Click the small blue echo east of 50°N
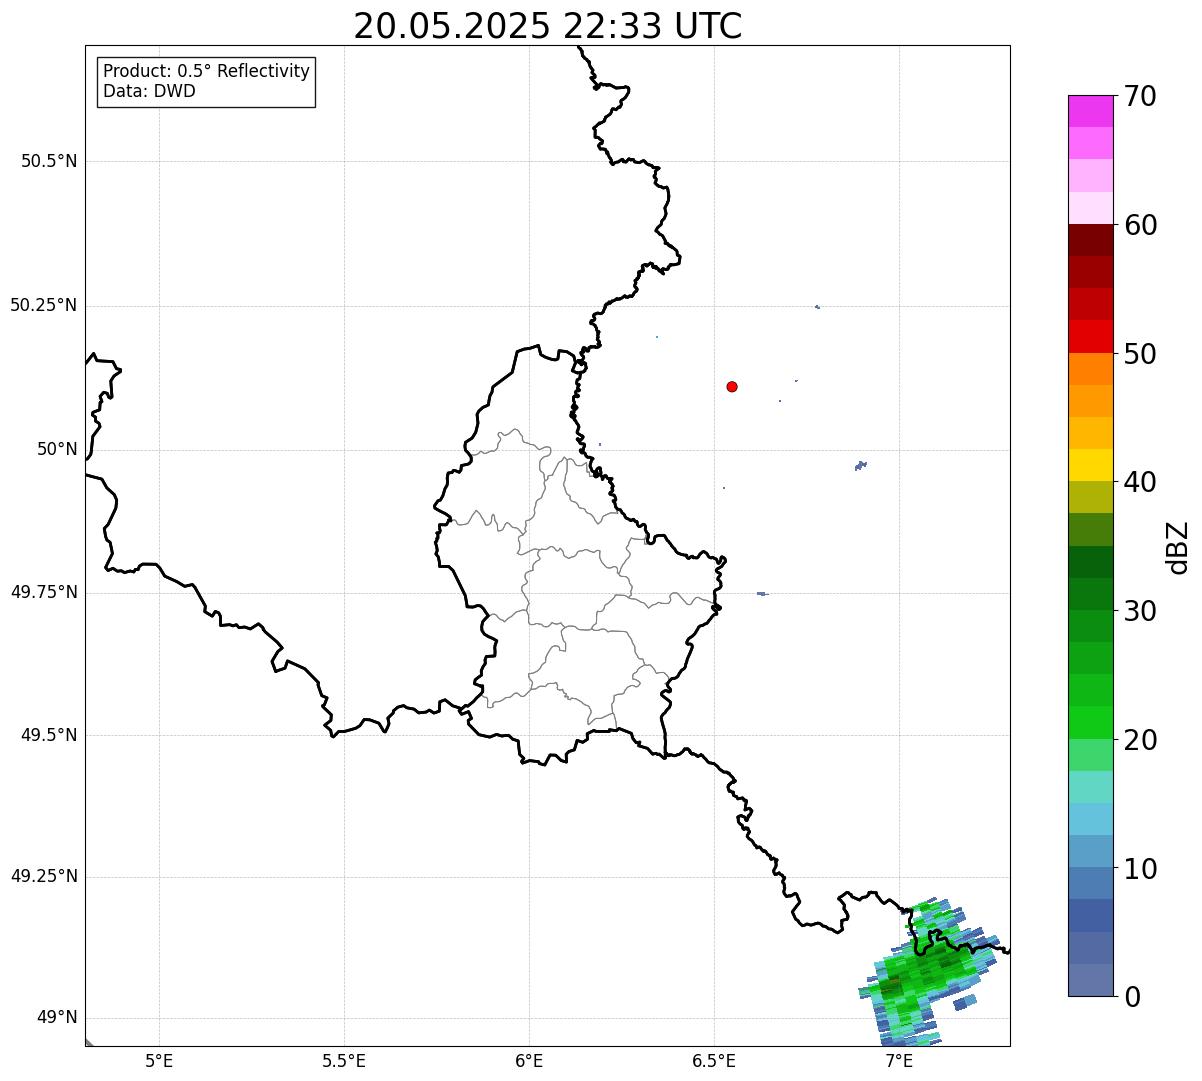The width and height of the screenshot is (1202, 1081). pos(861,465)
